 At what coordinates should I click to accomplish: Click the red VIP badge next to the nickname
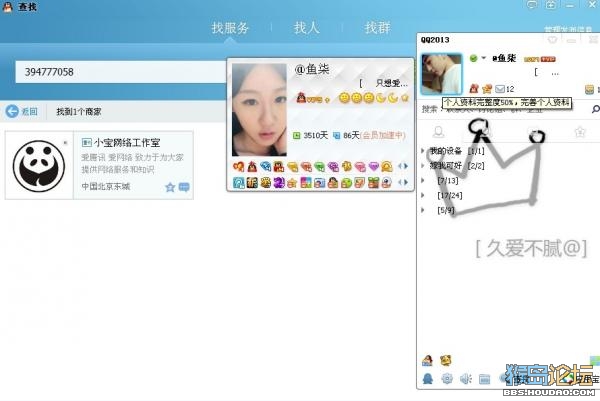pos(548,59)
